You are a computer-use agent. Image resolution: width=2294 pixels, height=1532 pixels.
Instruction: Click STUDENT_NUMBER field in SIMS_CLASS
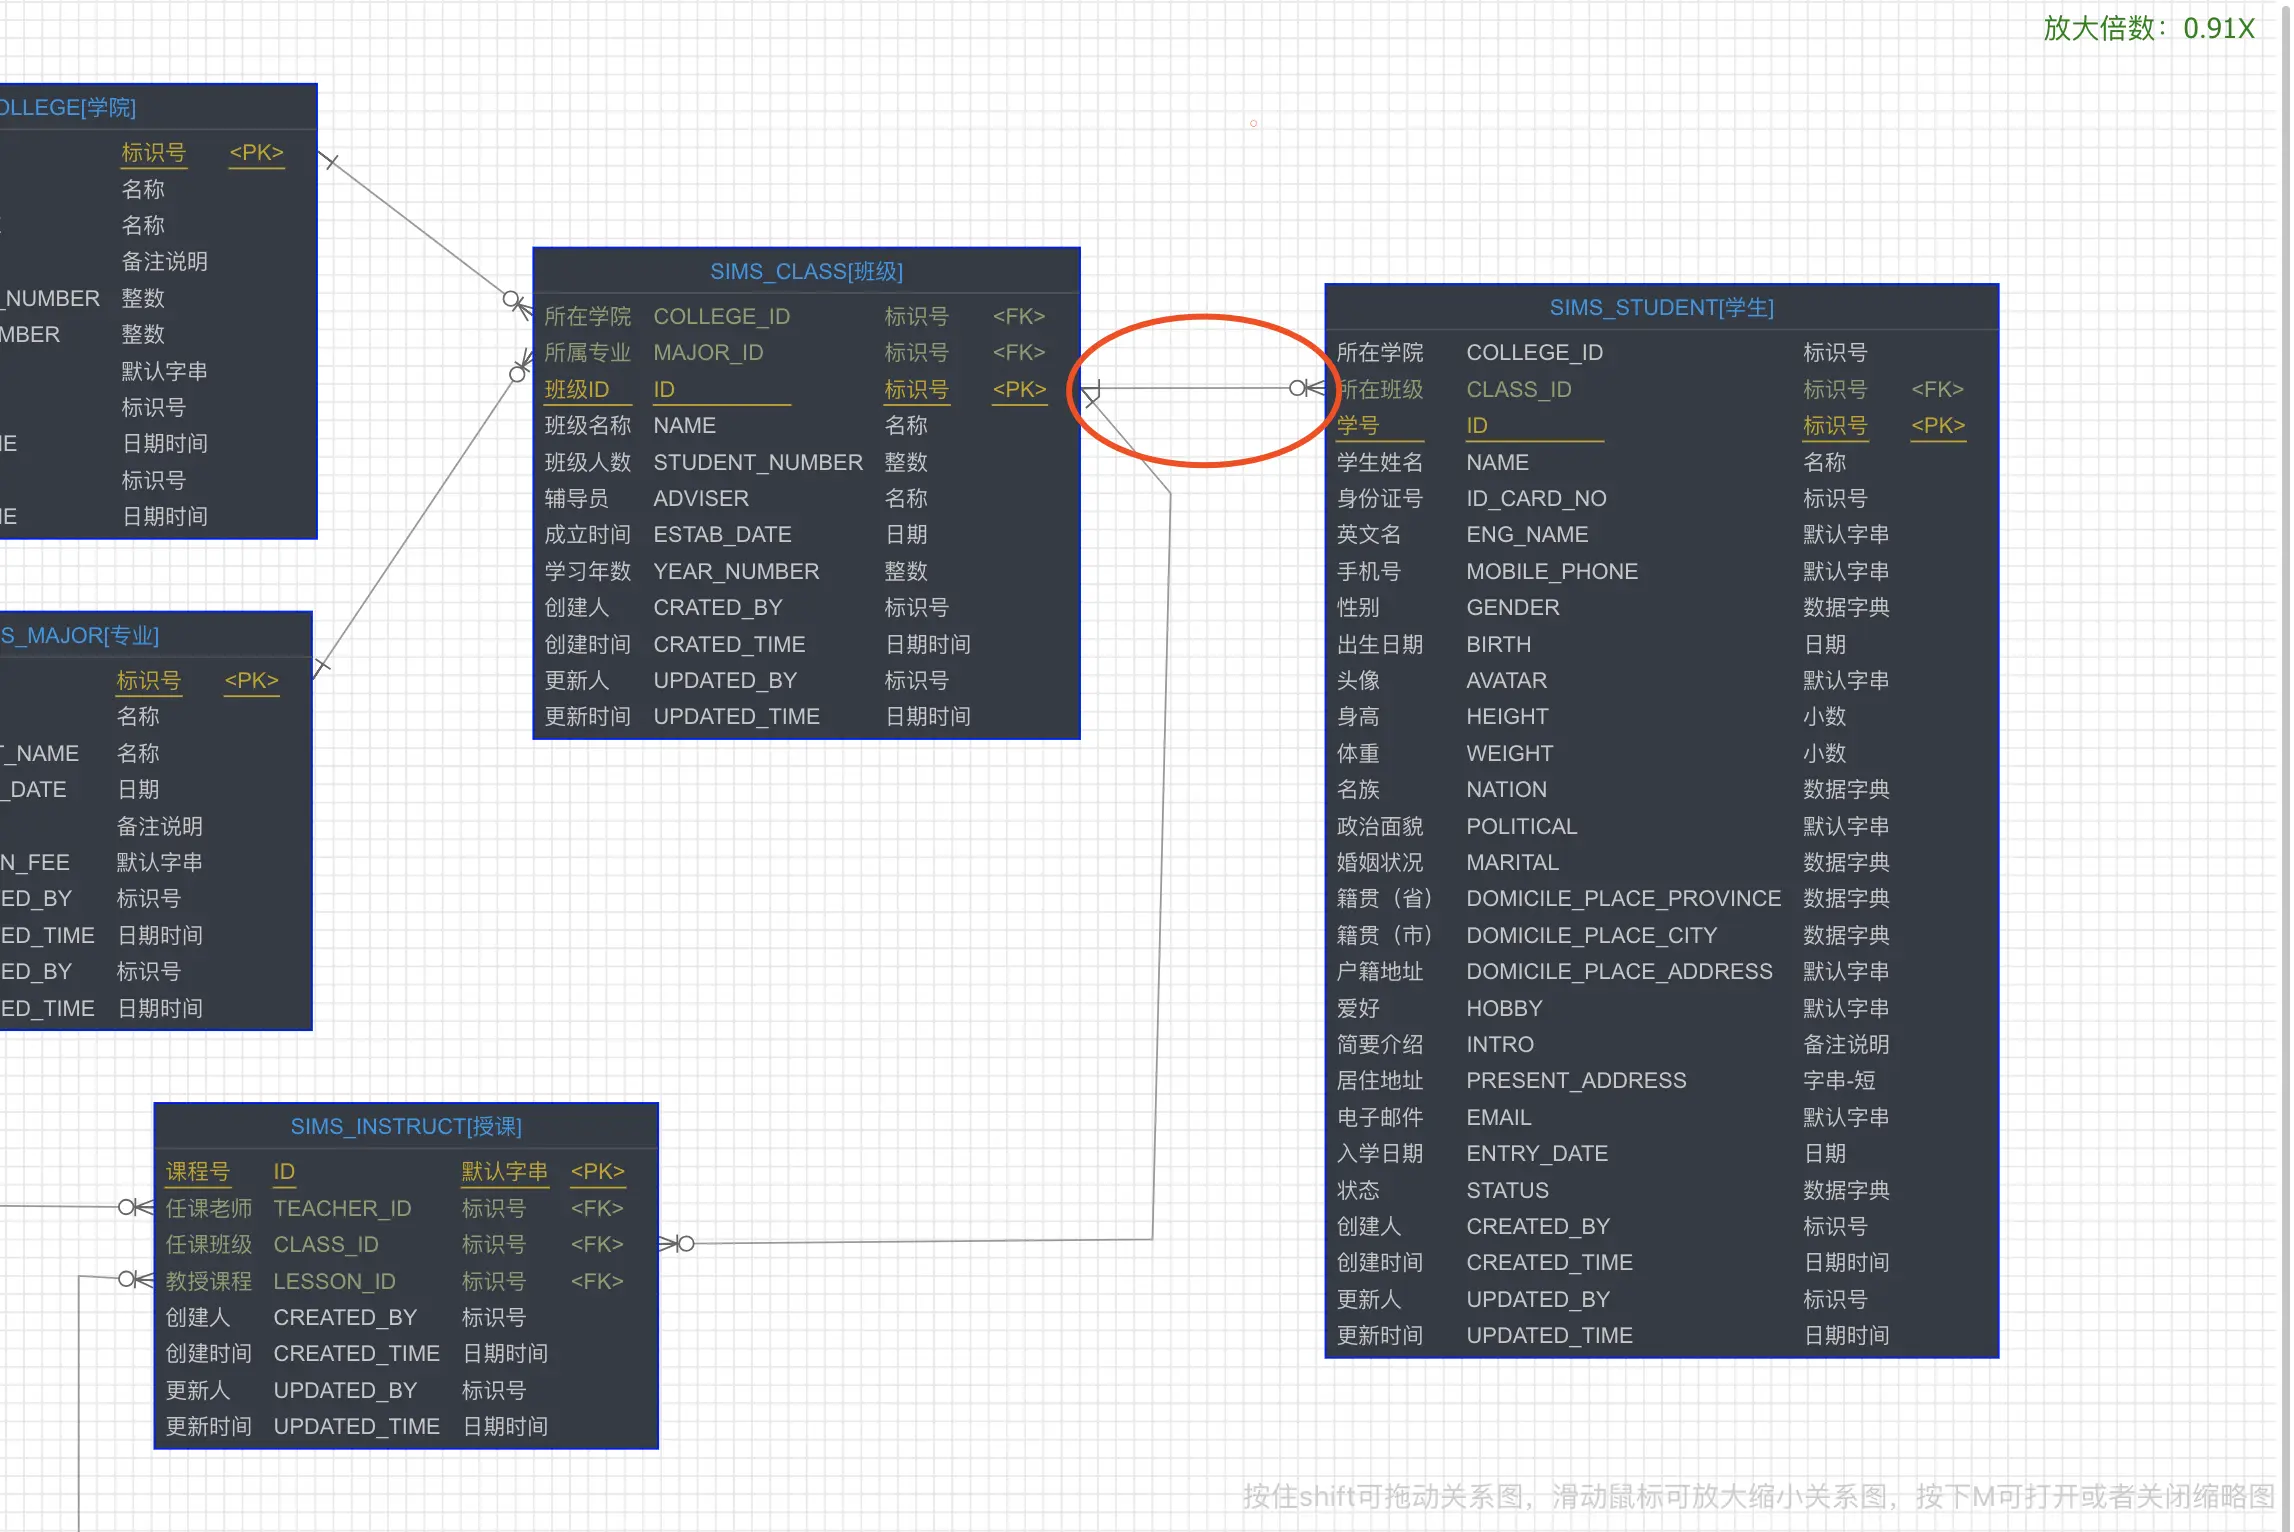pyautogui.click(x=757, y=462)
